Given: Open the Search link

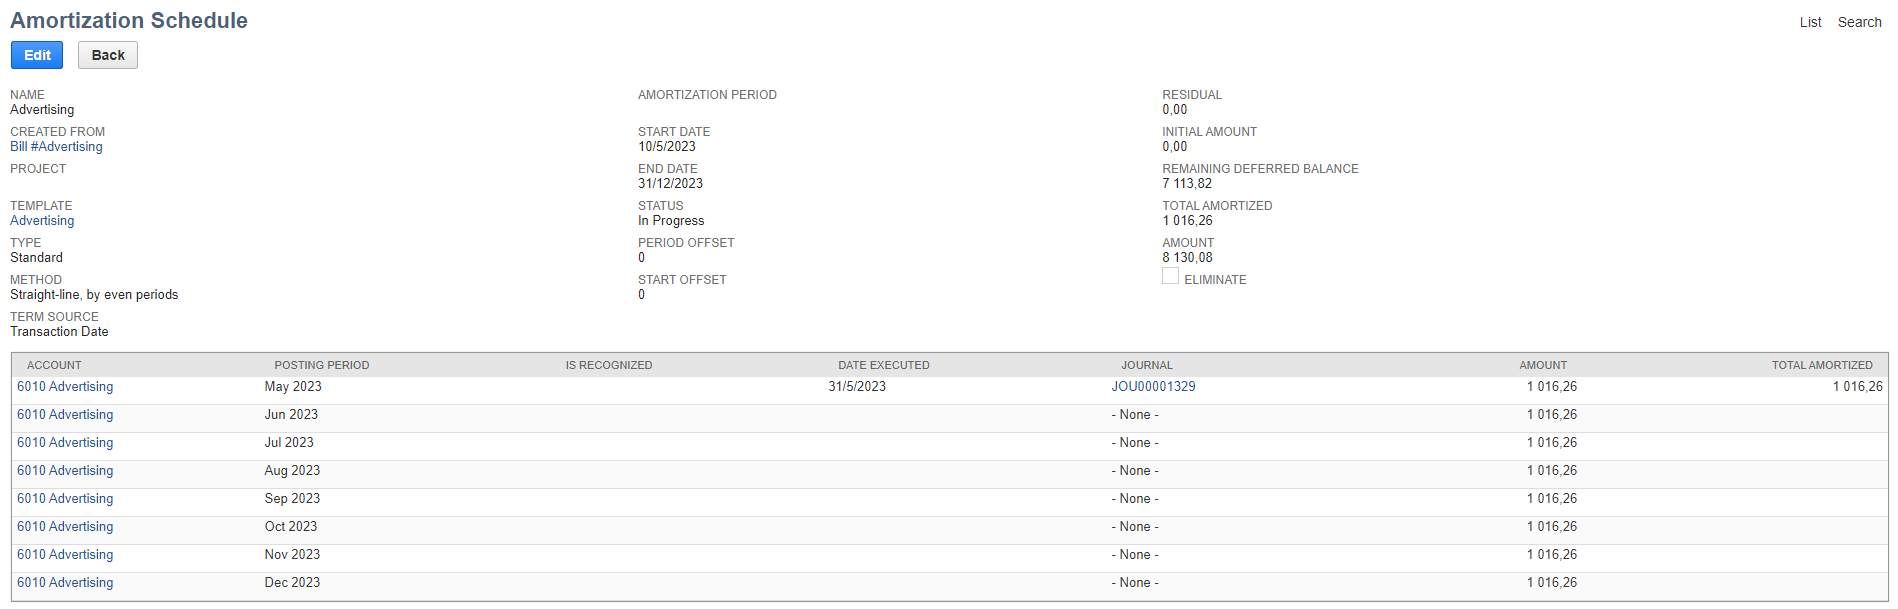Looking at the screenshot, I should (1859, 22).
